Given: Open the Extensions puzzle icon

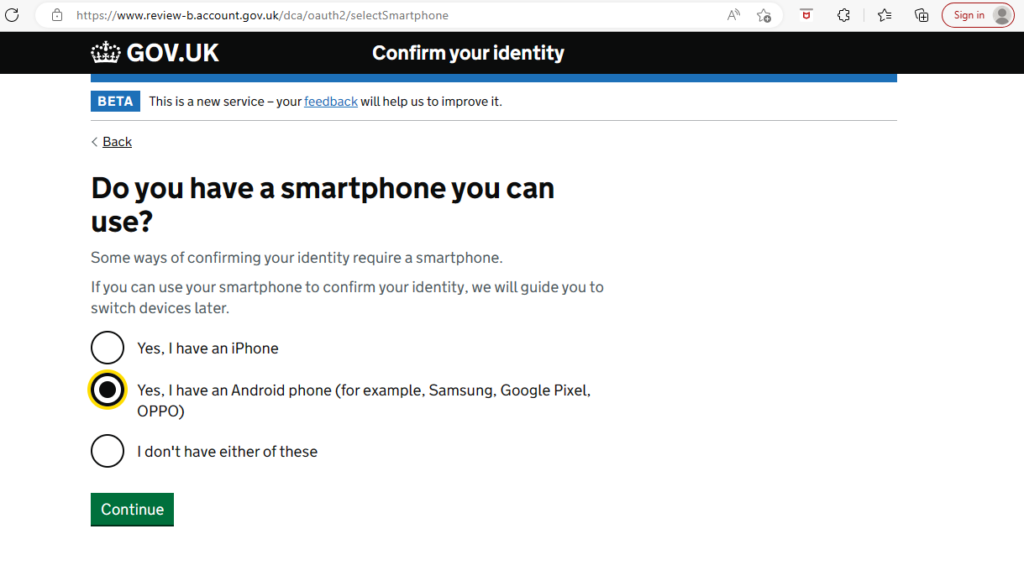Looking at the screenshot, I should [x=844, y=15].
